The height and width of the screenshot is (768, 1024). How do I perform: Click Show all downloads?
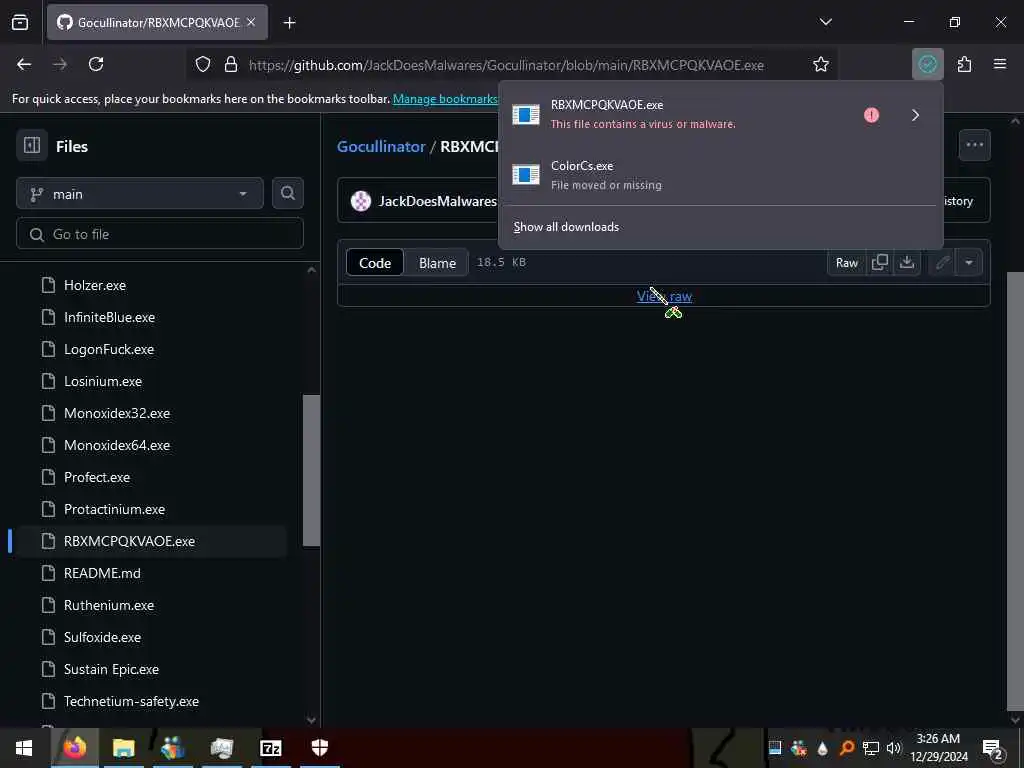(566, 227)
